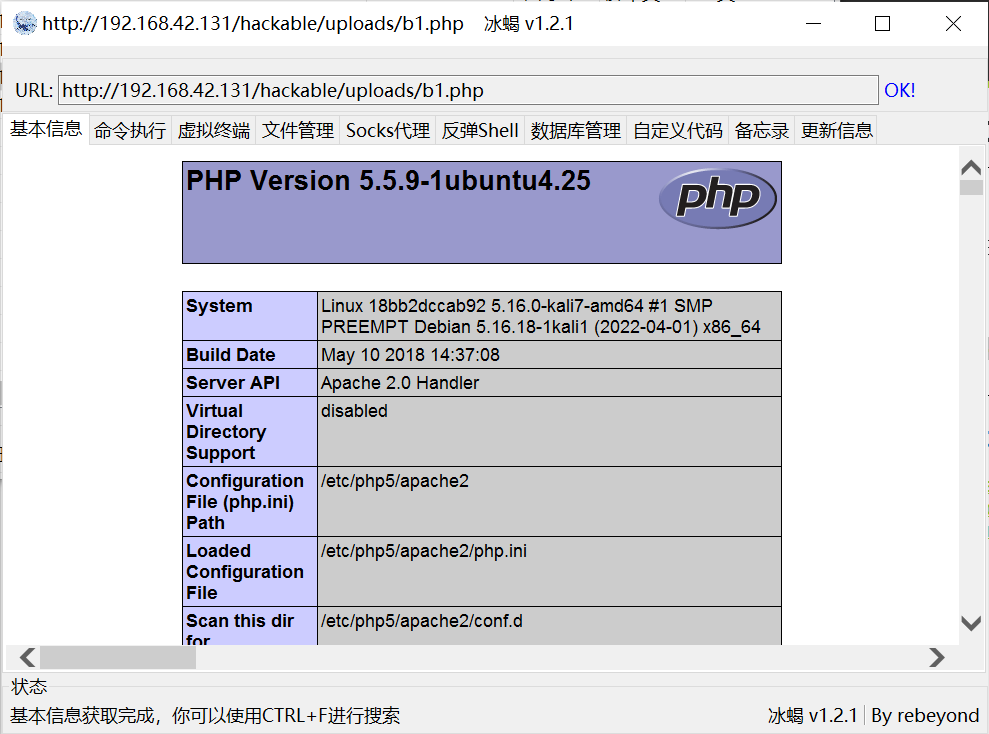The image size is (989, 734).
Task: Click the PHP logo image
Action: (717, 198)
